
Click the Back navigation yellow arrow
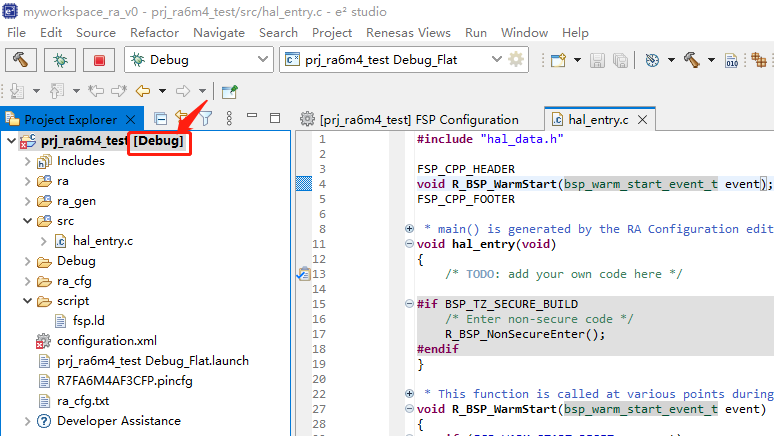pyautogui.click(x=143, y=91)
